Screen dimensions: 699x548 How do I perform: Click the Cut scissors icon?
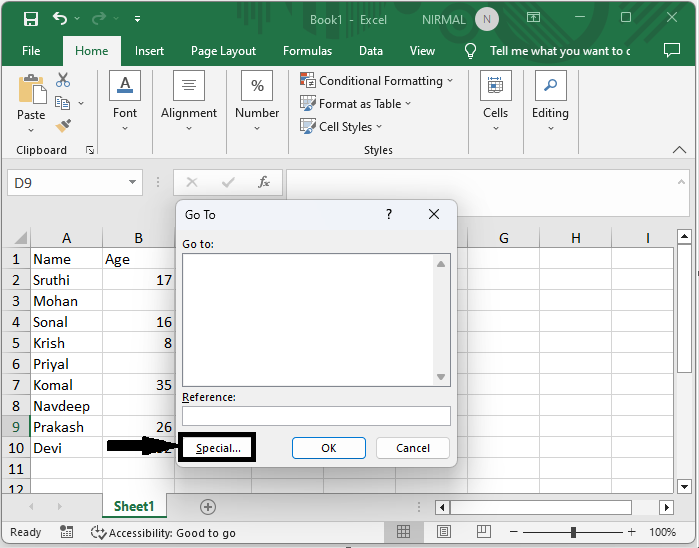pyautogui.click(x=63, y=80)
